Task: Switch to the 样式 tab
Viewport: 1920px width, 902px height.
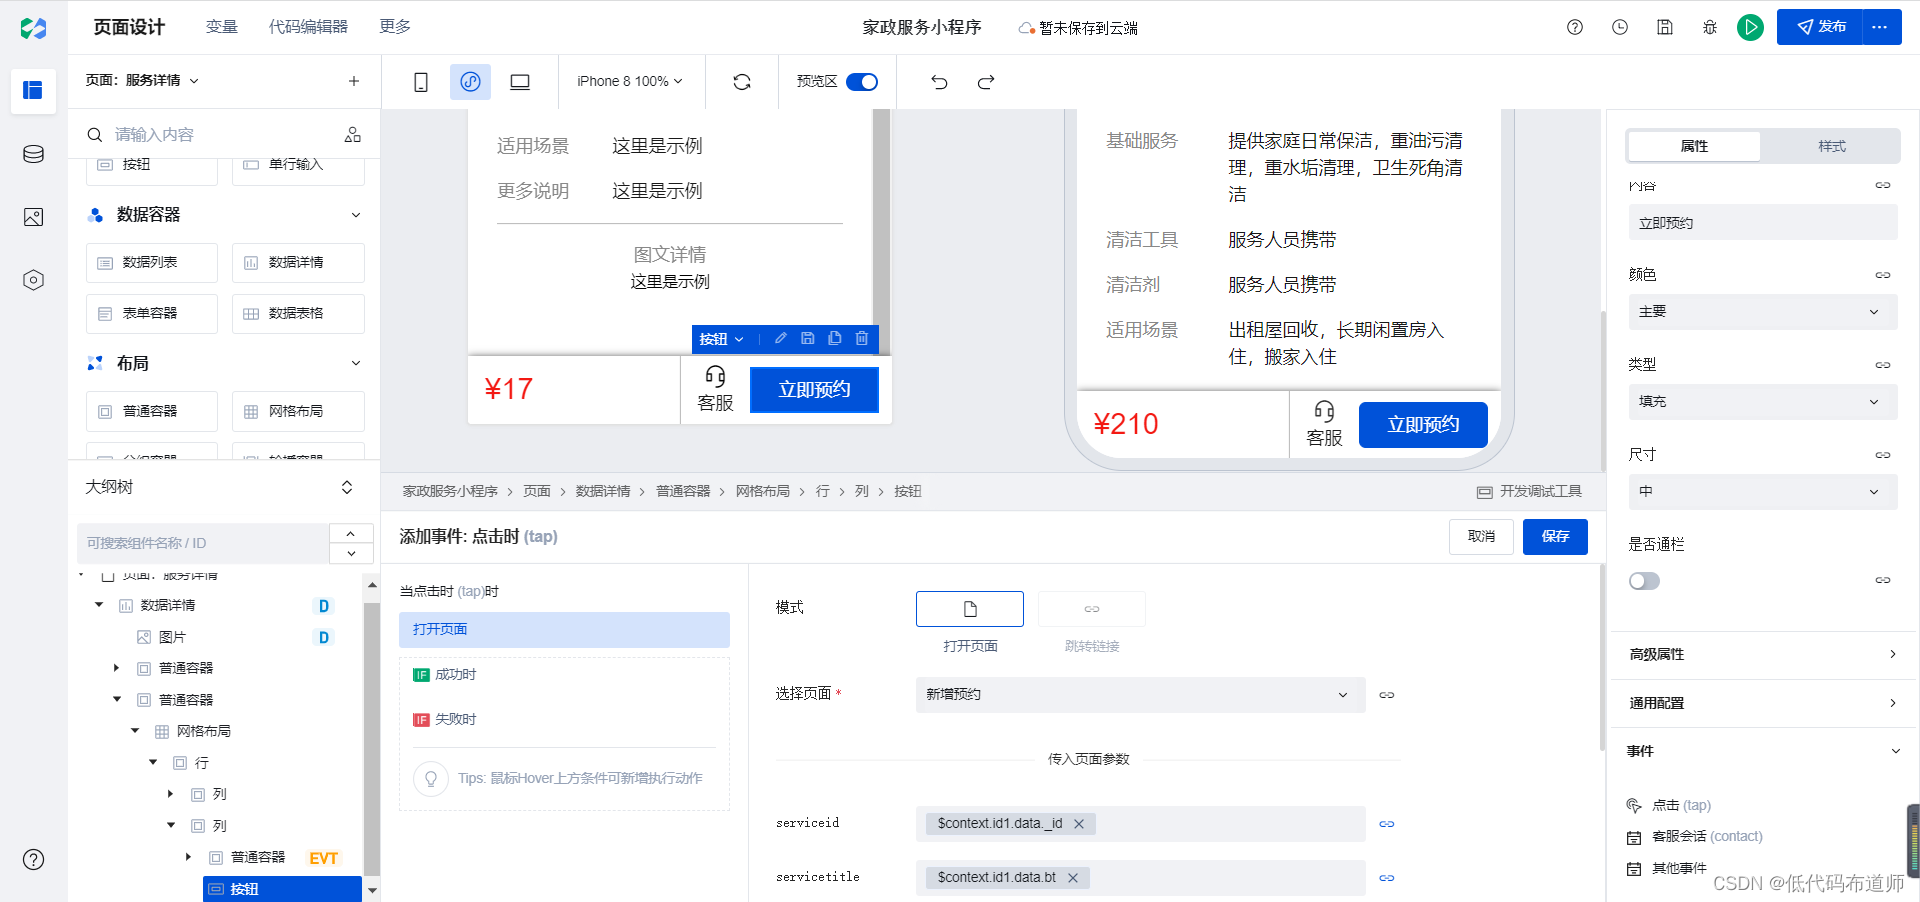Action: click(1832, 146)
